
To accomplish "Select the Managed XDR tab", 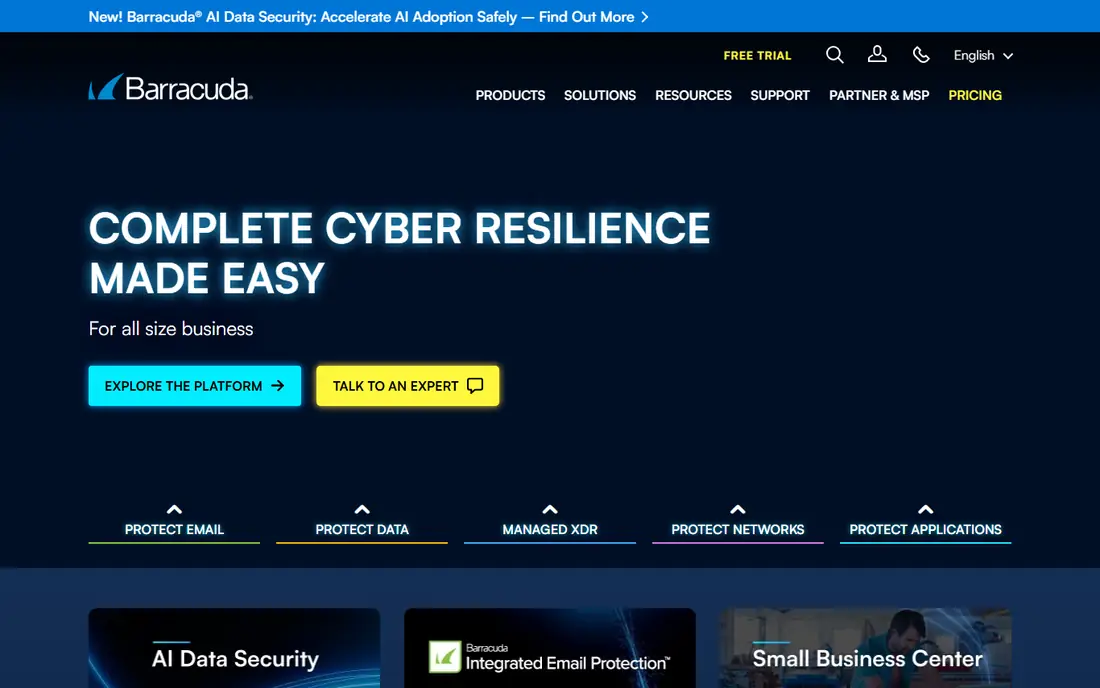I will [550, 530].
